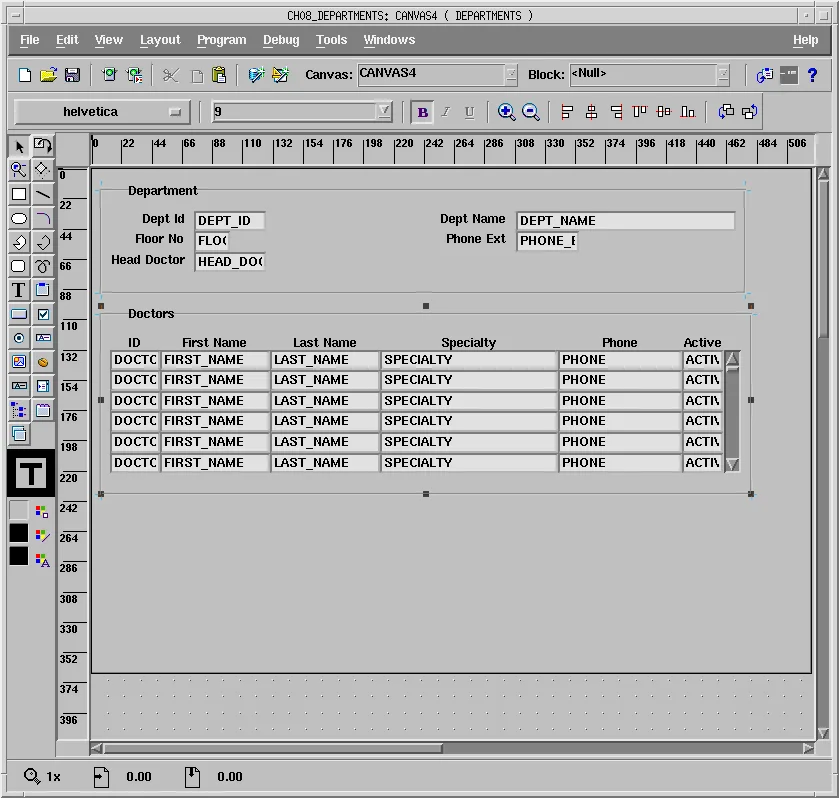The height and width of the screenshot is (798, 839).
Task: Select the Polyline tool
Action: point(42,242)
